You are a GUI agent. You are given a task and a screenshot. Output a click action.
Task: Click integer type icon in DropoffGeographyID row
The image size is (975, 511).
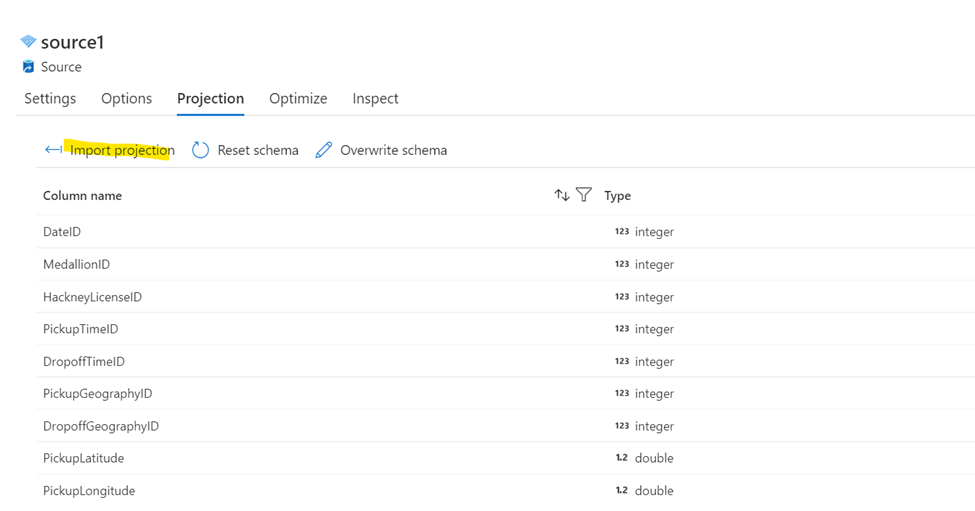[622, 426]
